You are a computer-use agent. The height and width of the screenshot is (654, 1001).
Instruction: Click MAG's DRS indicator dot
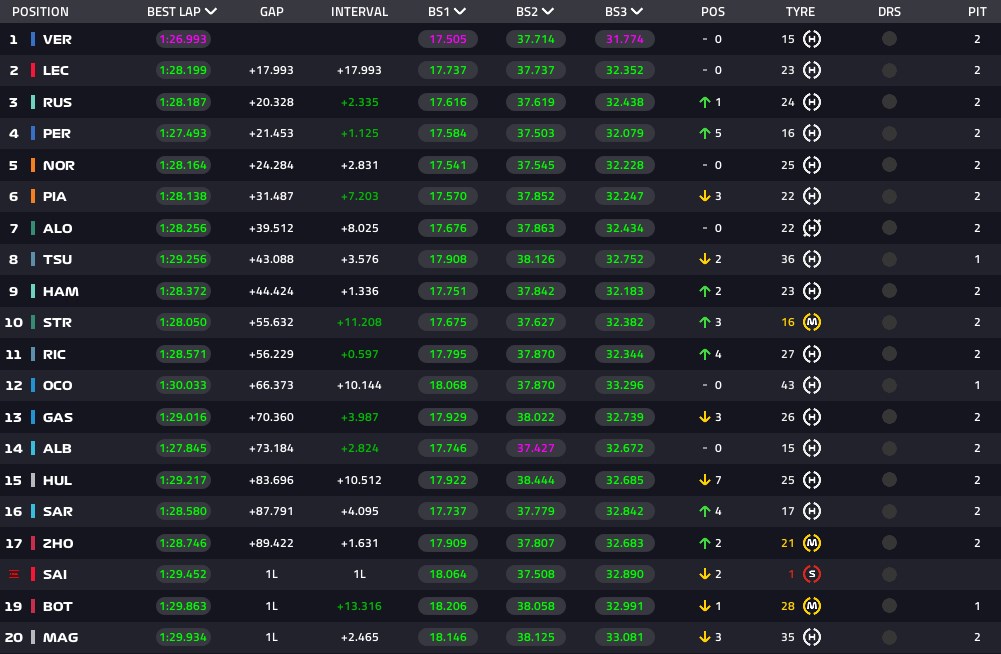point(889,637)
